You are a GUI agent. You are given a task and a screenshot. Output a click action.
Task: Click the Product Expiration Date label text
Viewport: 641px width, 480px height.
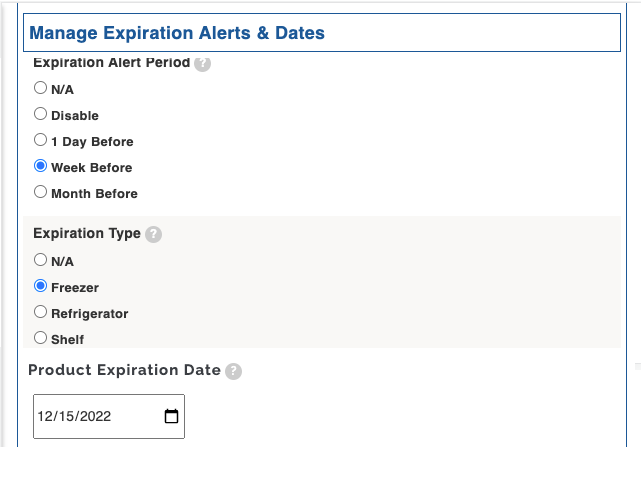pyautogui.click(x=124, y=370)
